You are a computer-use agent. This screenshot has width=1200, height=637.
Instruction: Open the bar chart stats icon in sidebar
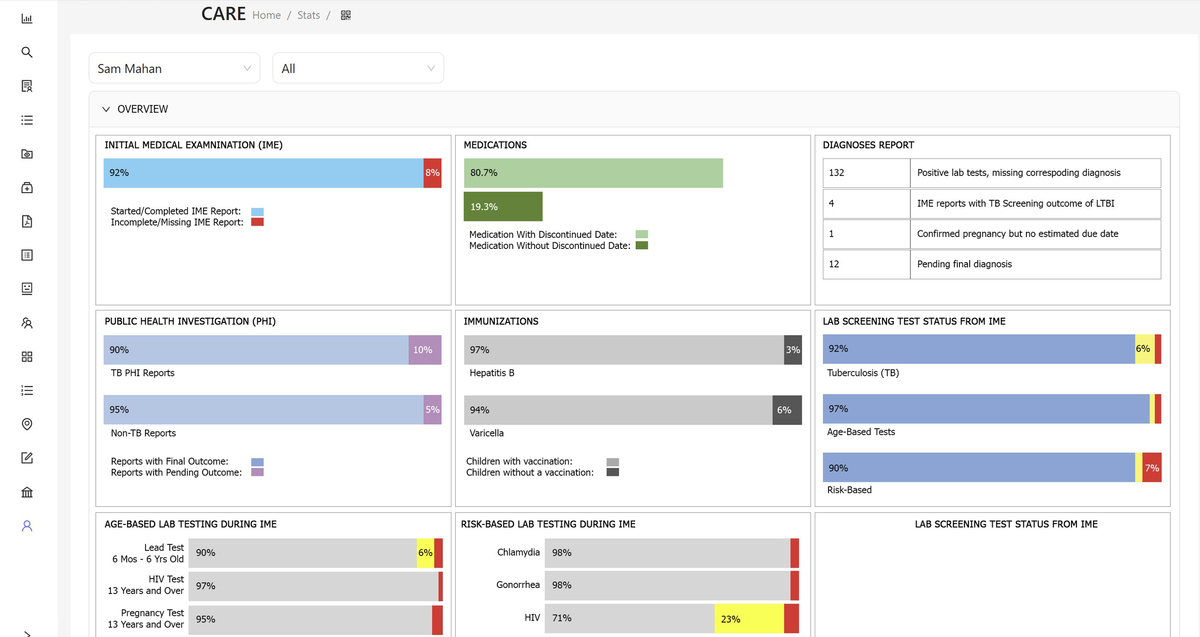pyautogui.click(x=27, y=19)
